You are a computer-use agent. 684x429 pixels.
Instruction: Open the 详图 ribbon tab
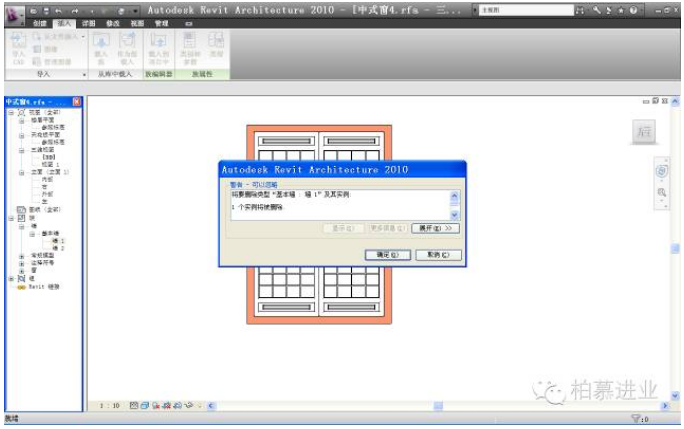(x=89, y=24)
